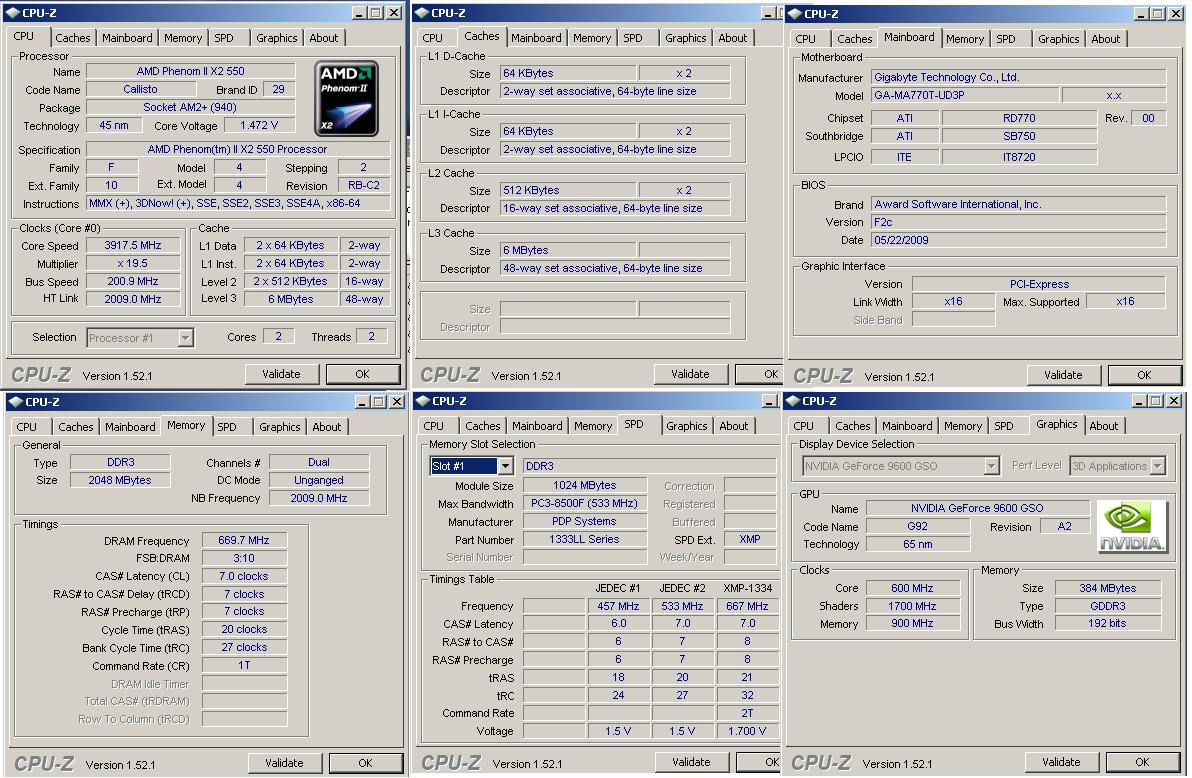Click the motherboard Model GA-MA770T-UD3P
1192x778 pixels.
click(964, 95)
